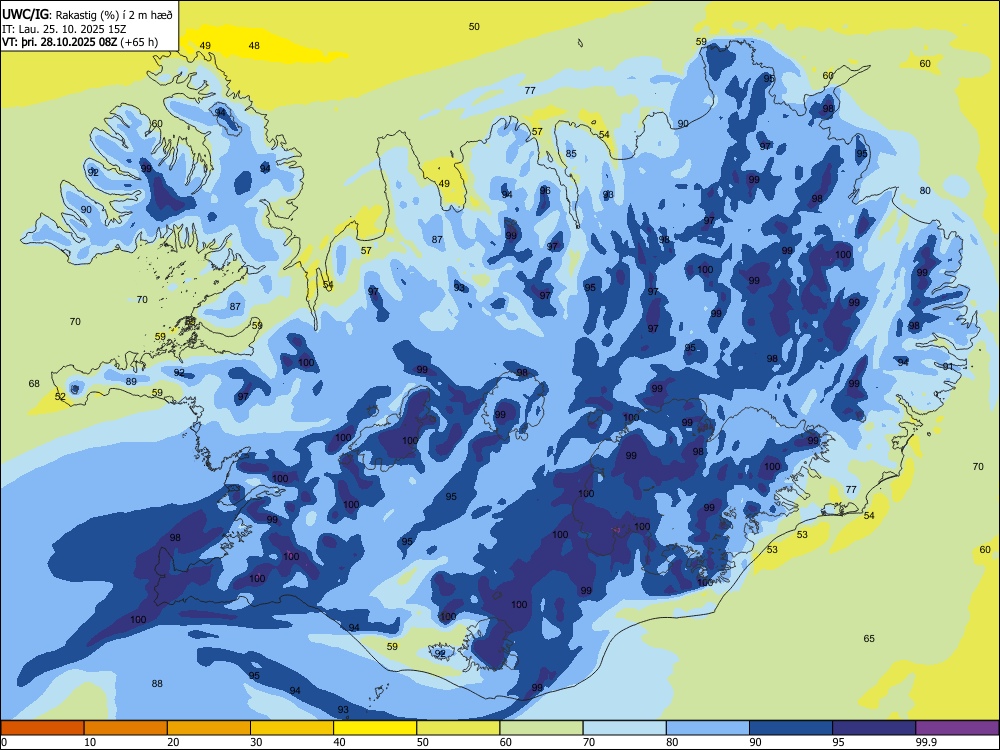
Task: Click the pale green 60–70 legend swatch
Action: click(x=541, y=728)
